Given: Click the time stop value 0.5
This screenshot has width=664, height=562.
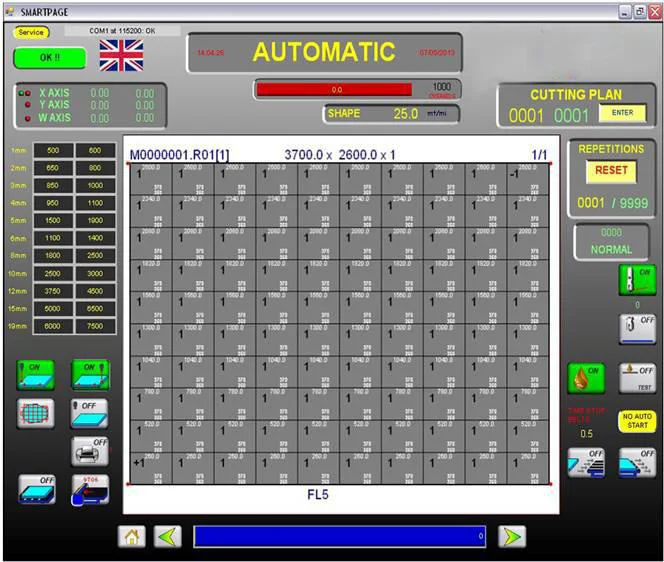Looking at the screenshot, I should [x=586, y=434].
